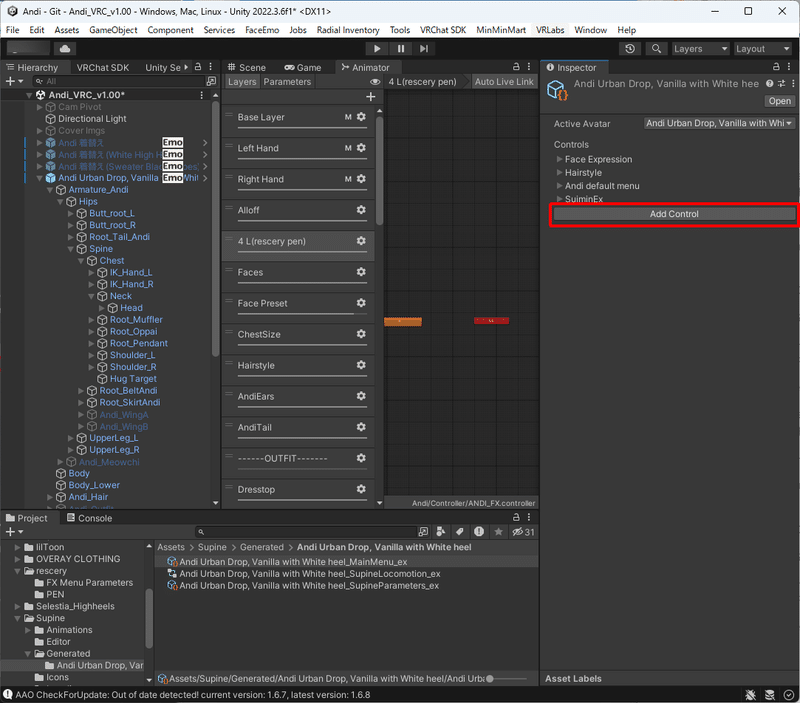The width and height of the screenshot is (800, 703).
Task: Click the checkmark activity icon in status bar
Action: 789,695
